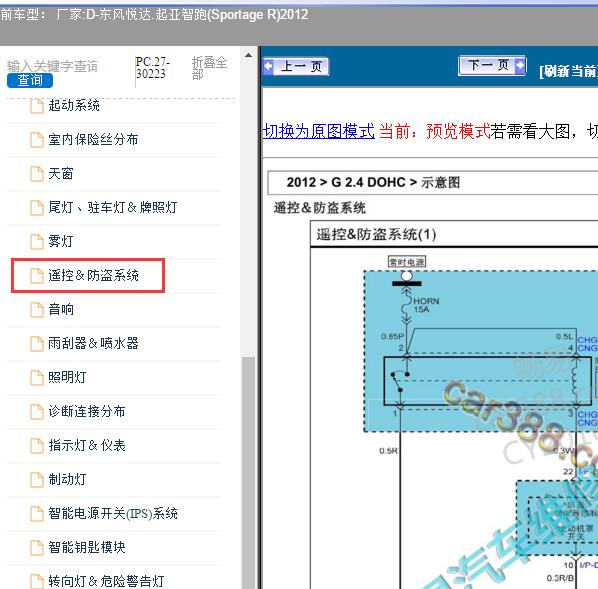Viewport: 598px width, 589px height.
Task: Open 诊断连接分布 entry
Action: 87,411
